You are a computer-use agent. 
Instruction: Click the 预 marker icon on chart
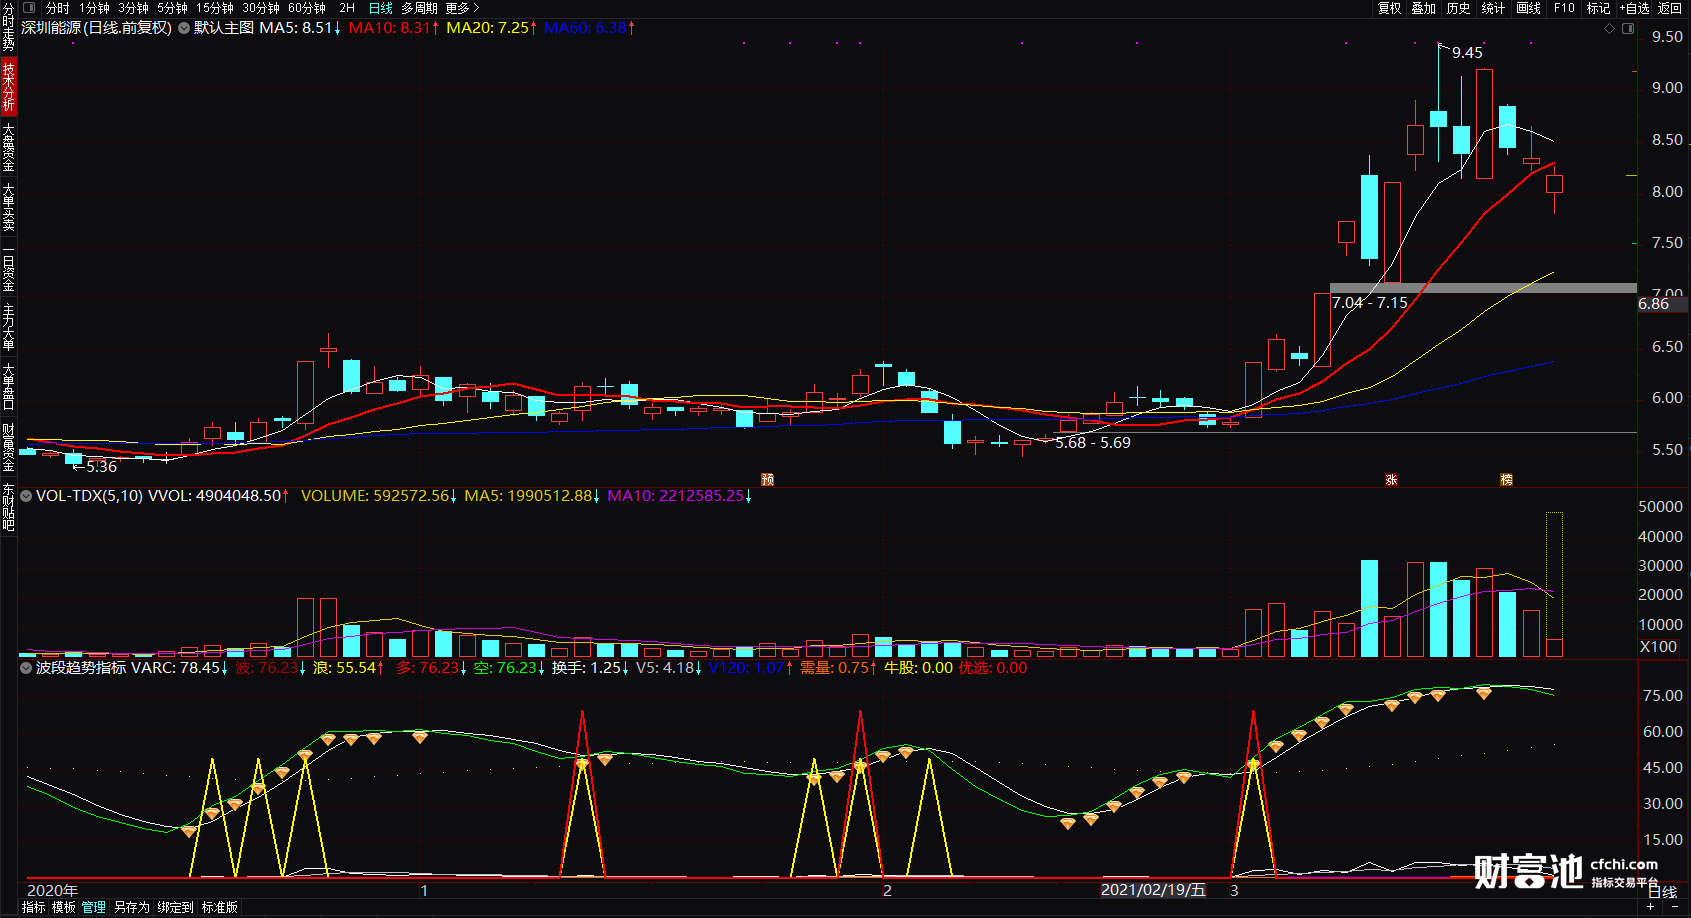pyautogui.click(x=767, y=480)
